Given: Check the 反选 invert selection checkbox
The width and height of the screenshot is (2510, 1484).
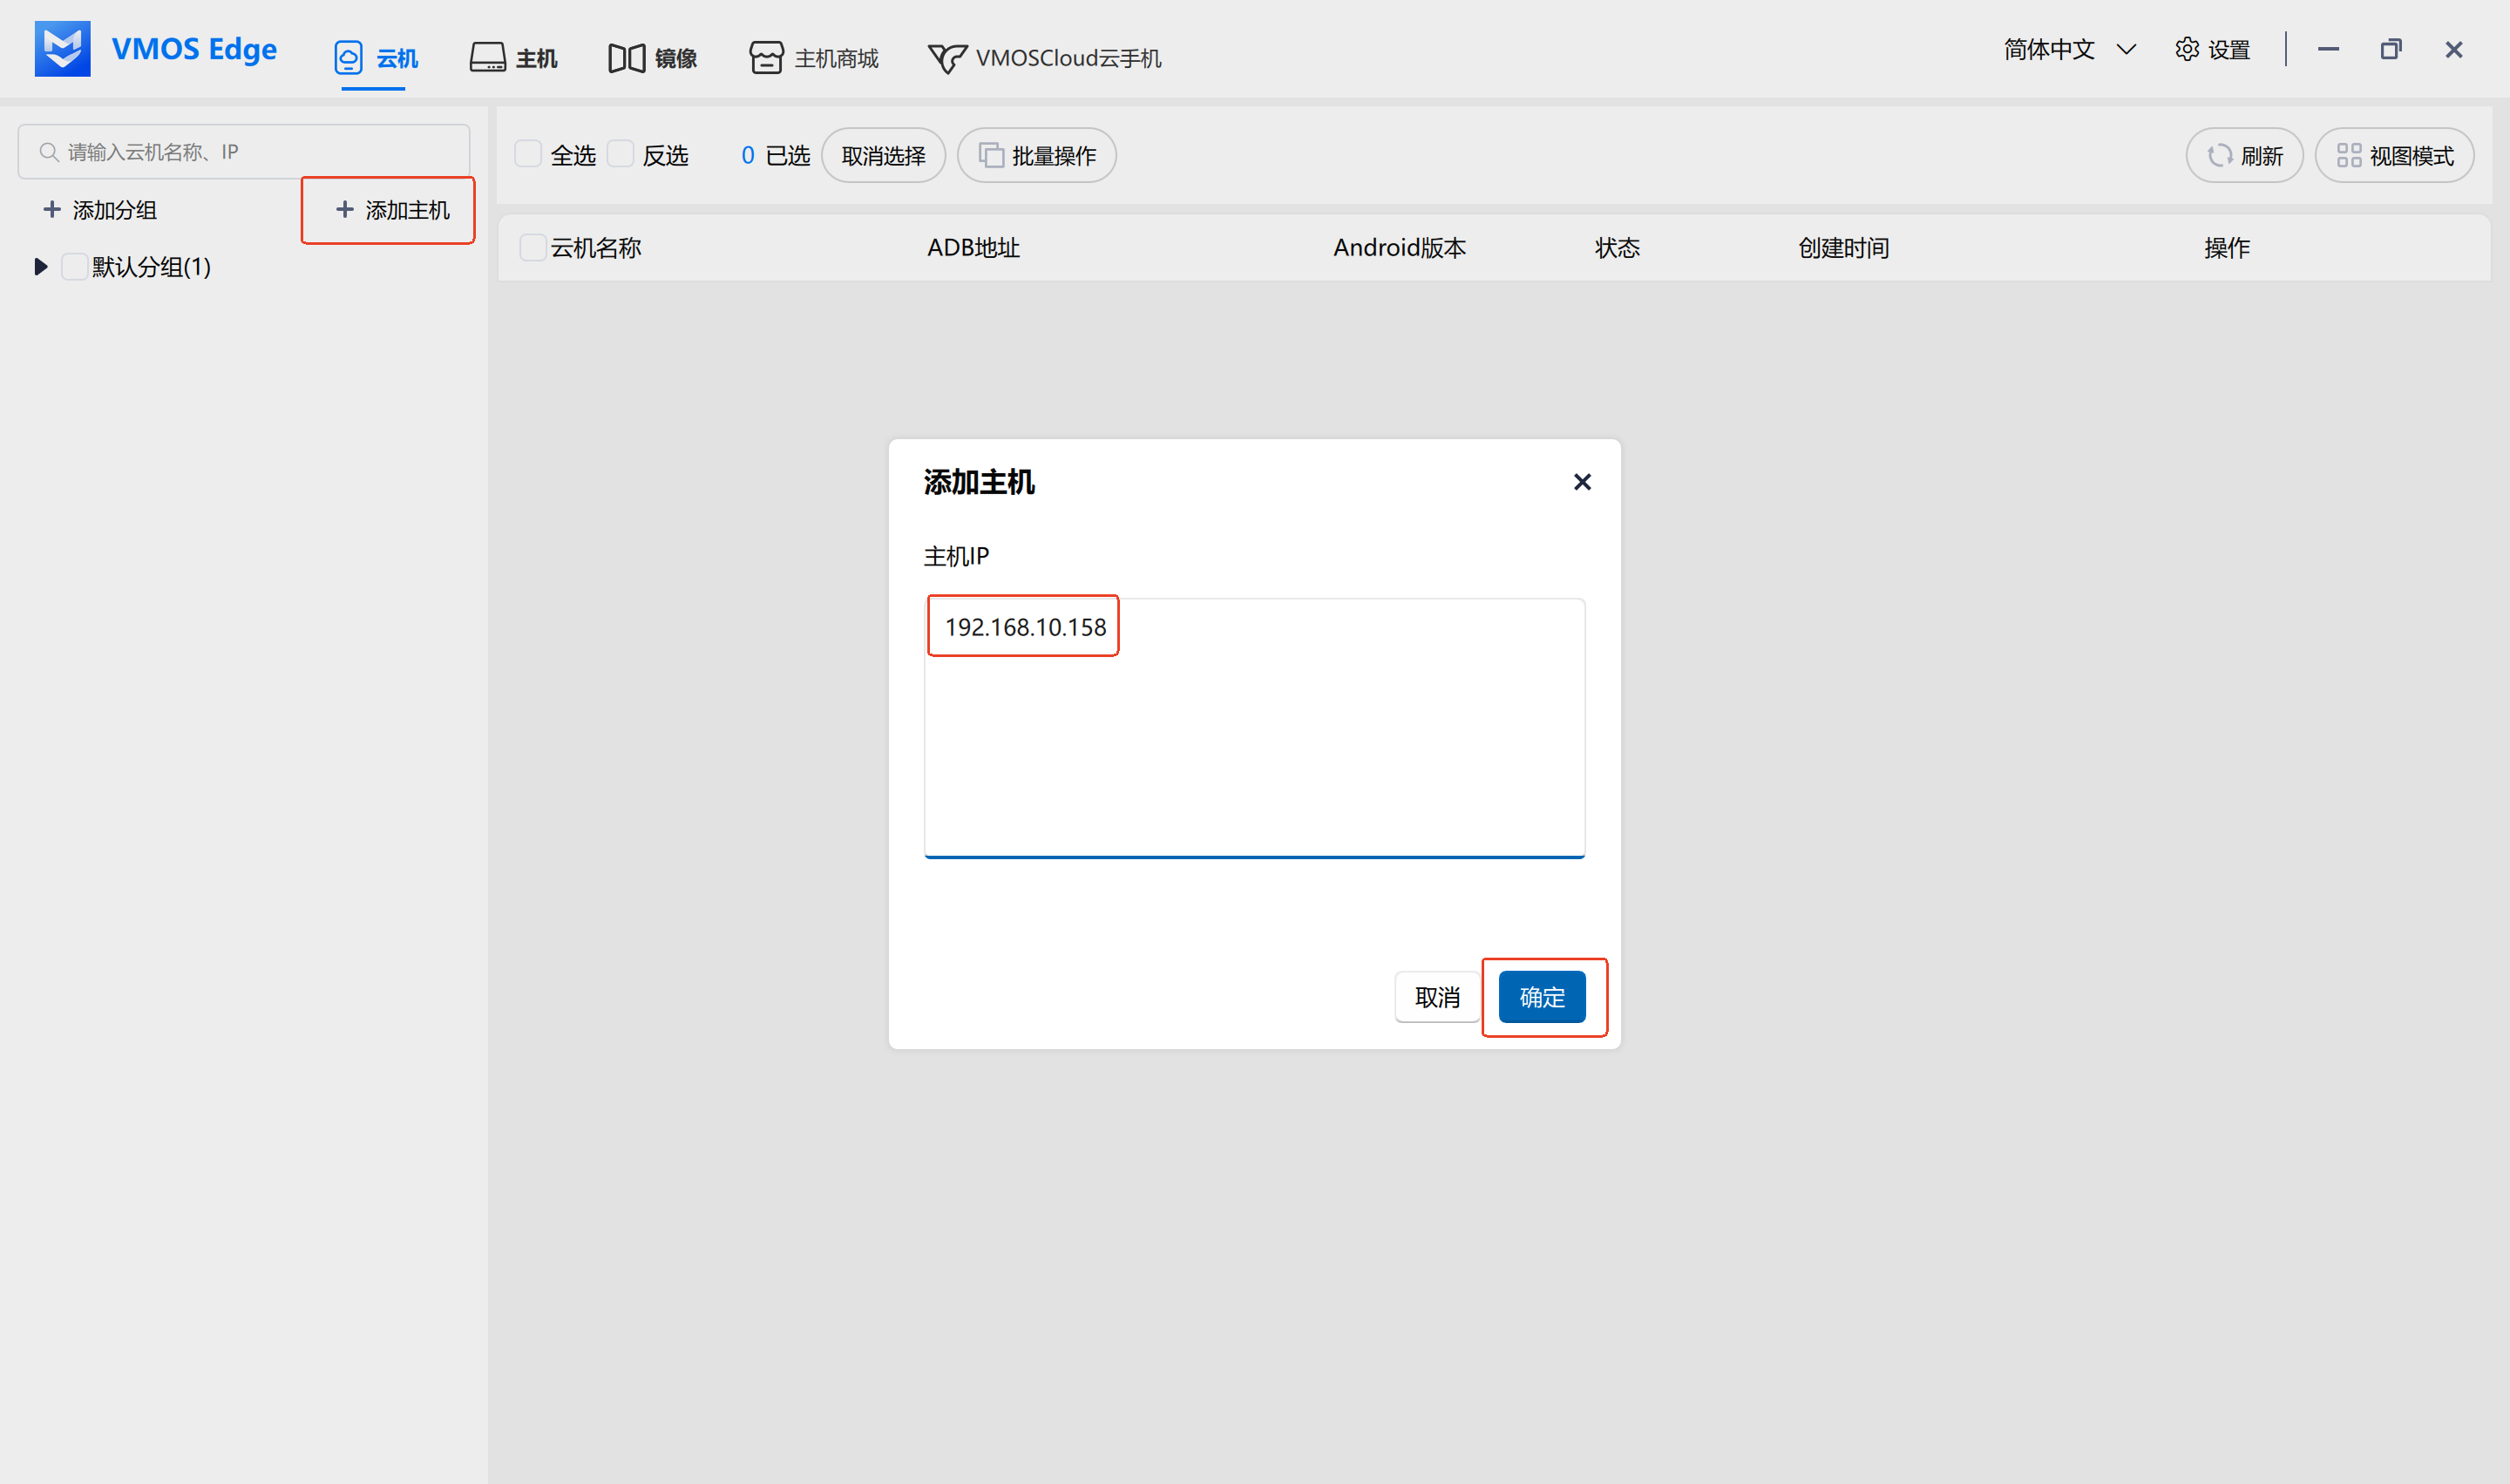Looking at the screenshot, I should click(620, 154).
